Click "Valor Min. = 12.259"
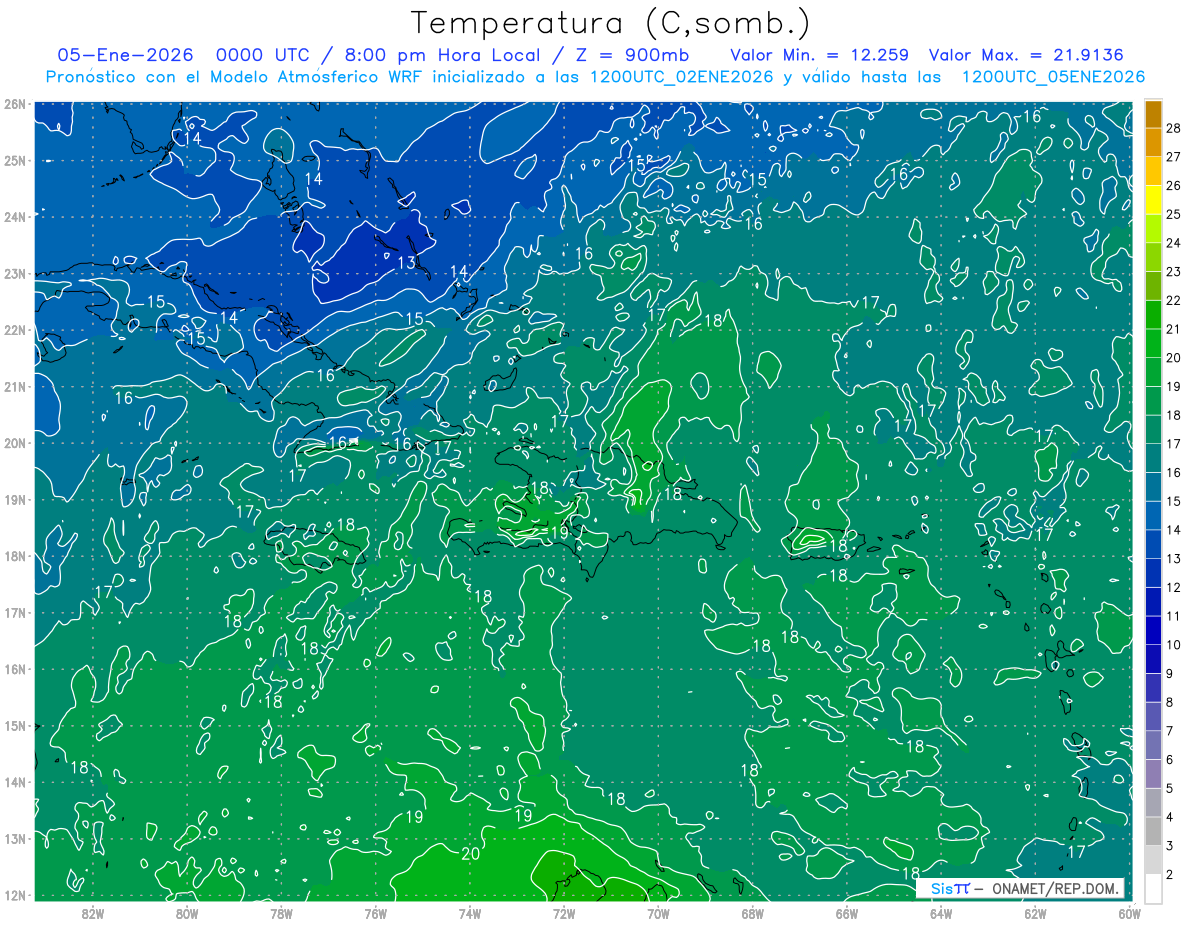Viewport: 1200px width, 927px height. [x=819, y=55]
